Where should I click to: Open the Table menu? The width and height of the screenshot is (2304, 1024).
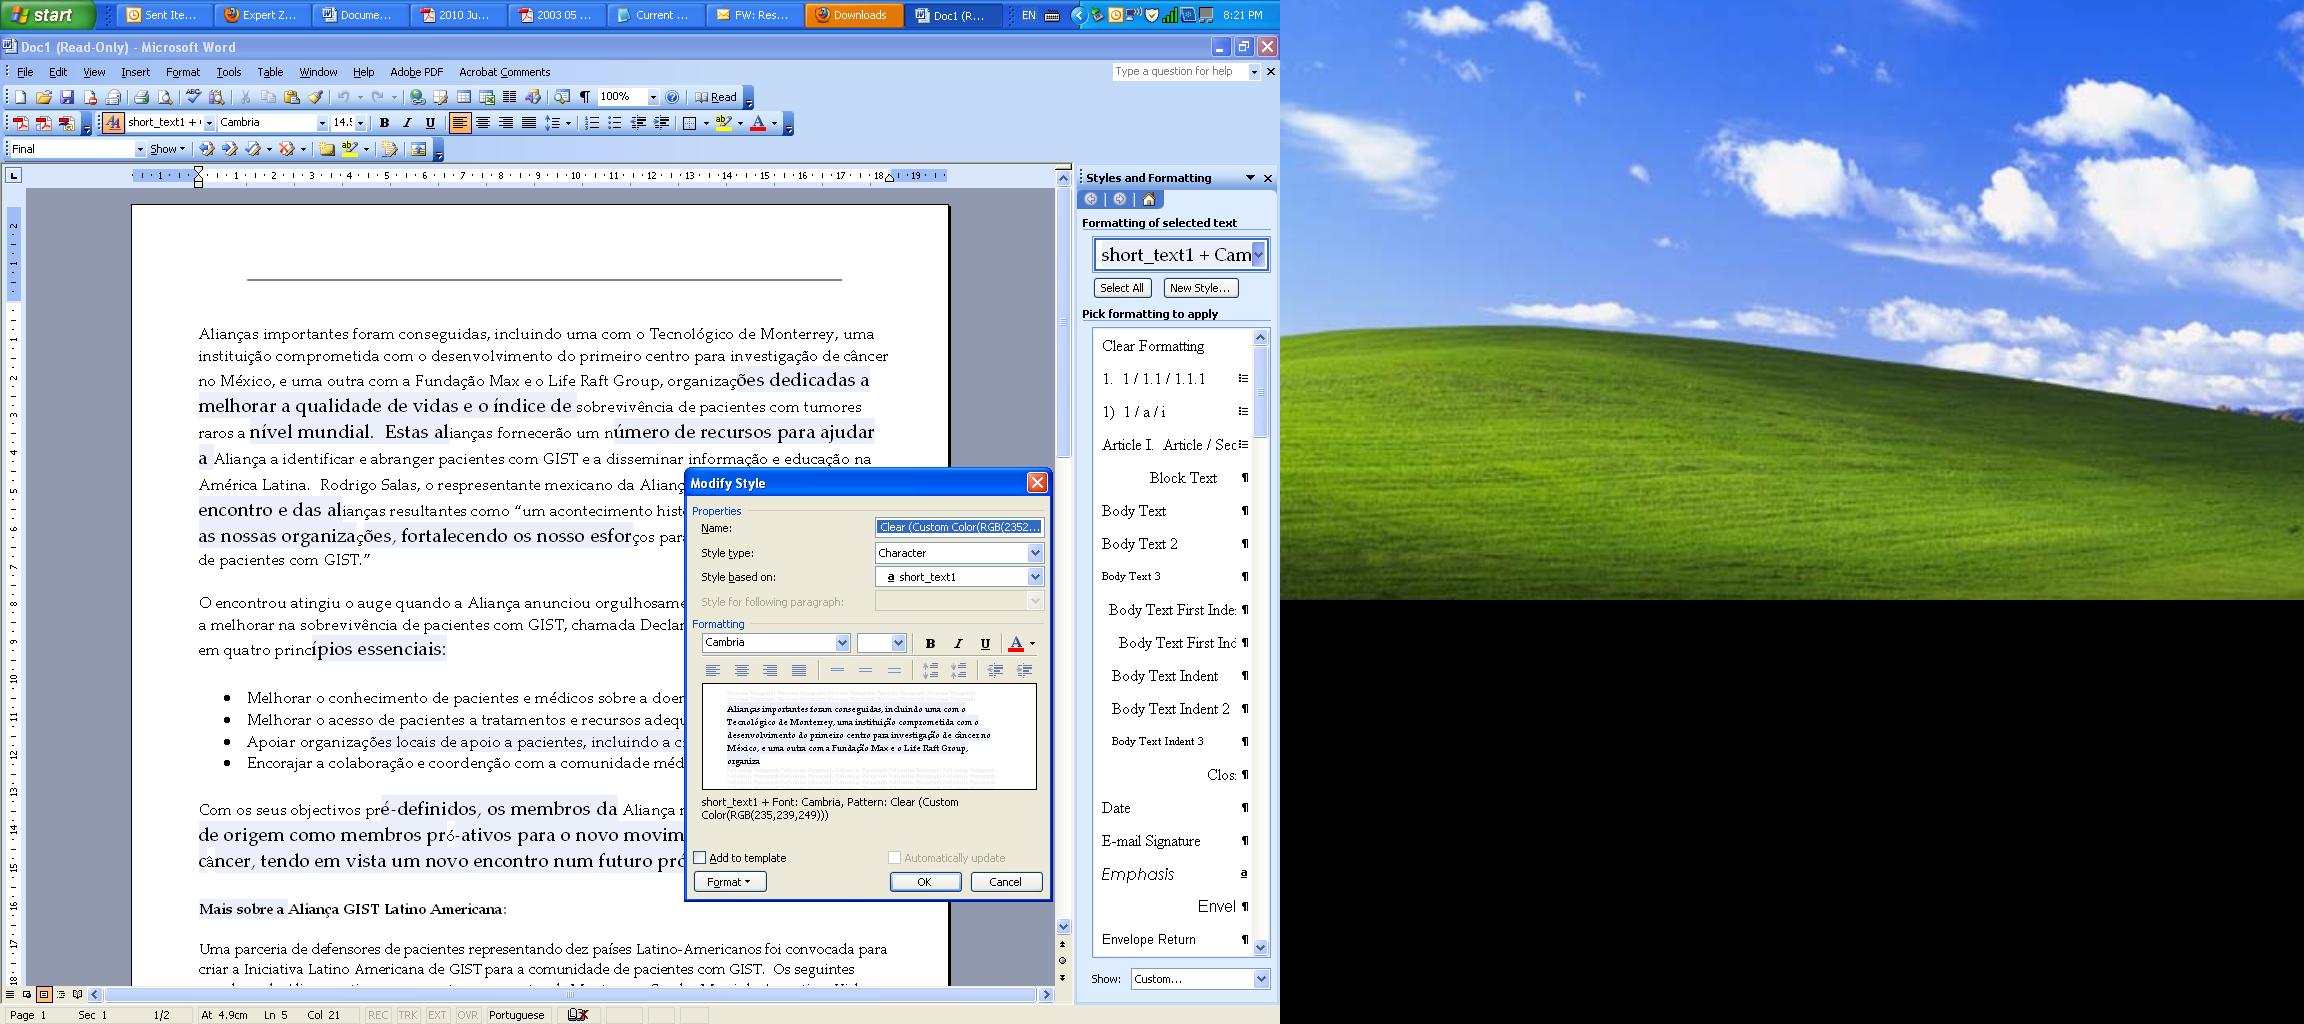[x=270, y=72]
